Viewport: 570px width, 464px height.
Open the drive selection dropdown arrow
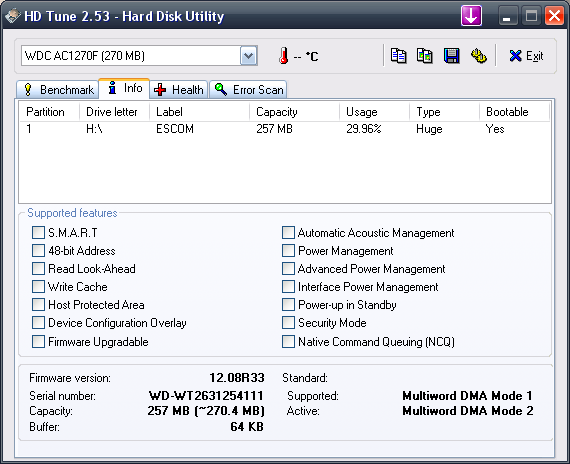(249, 56)
